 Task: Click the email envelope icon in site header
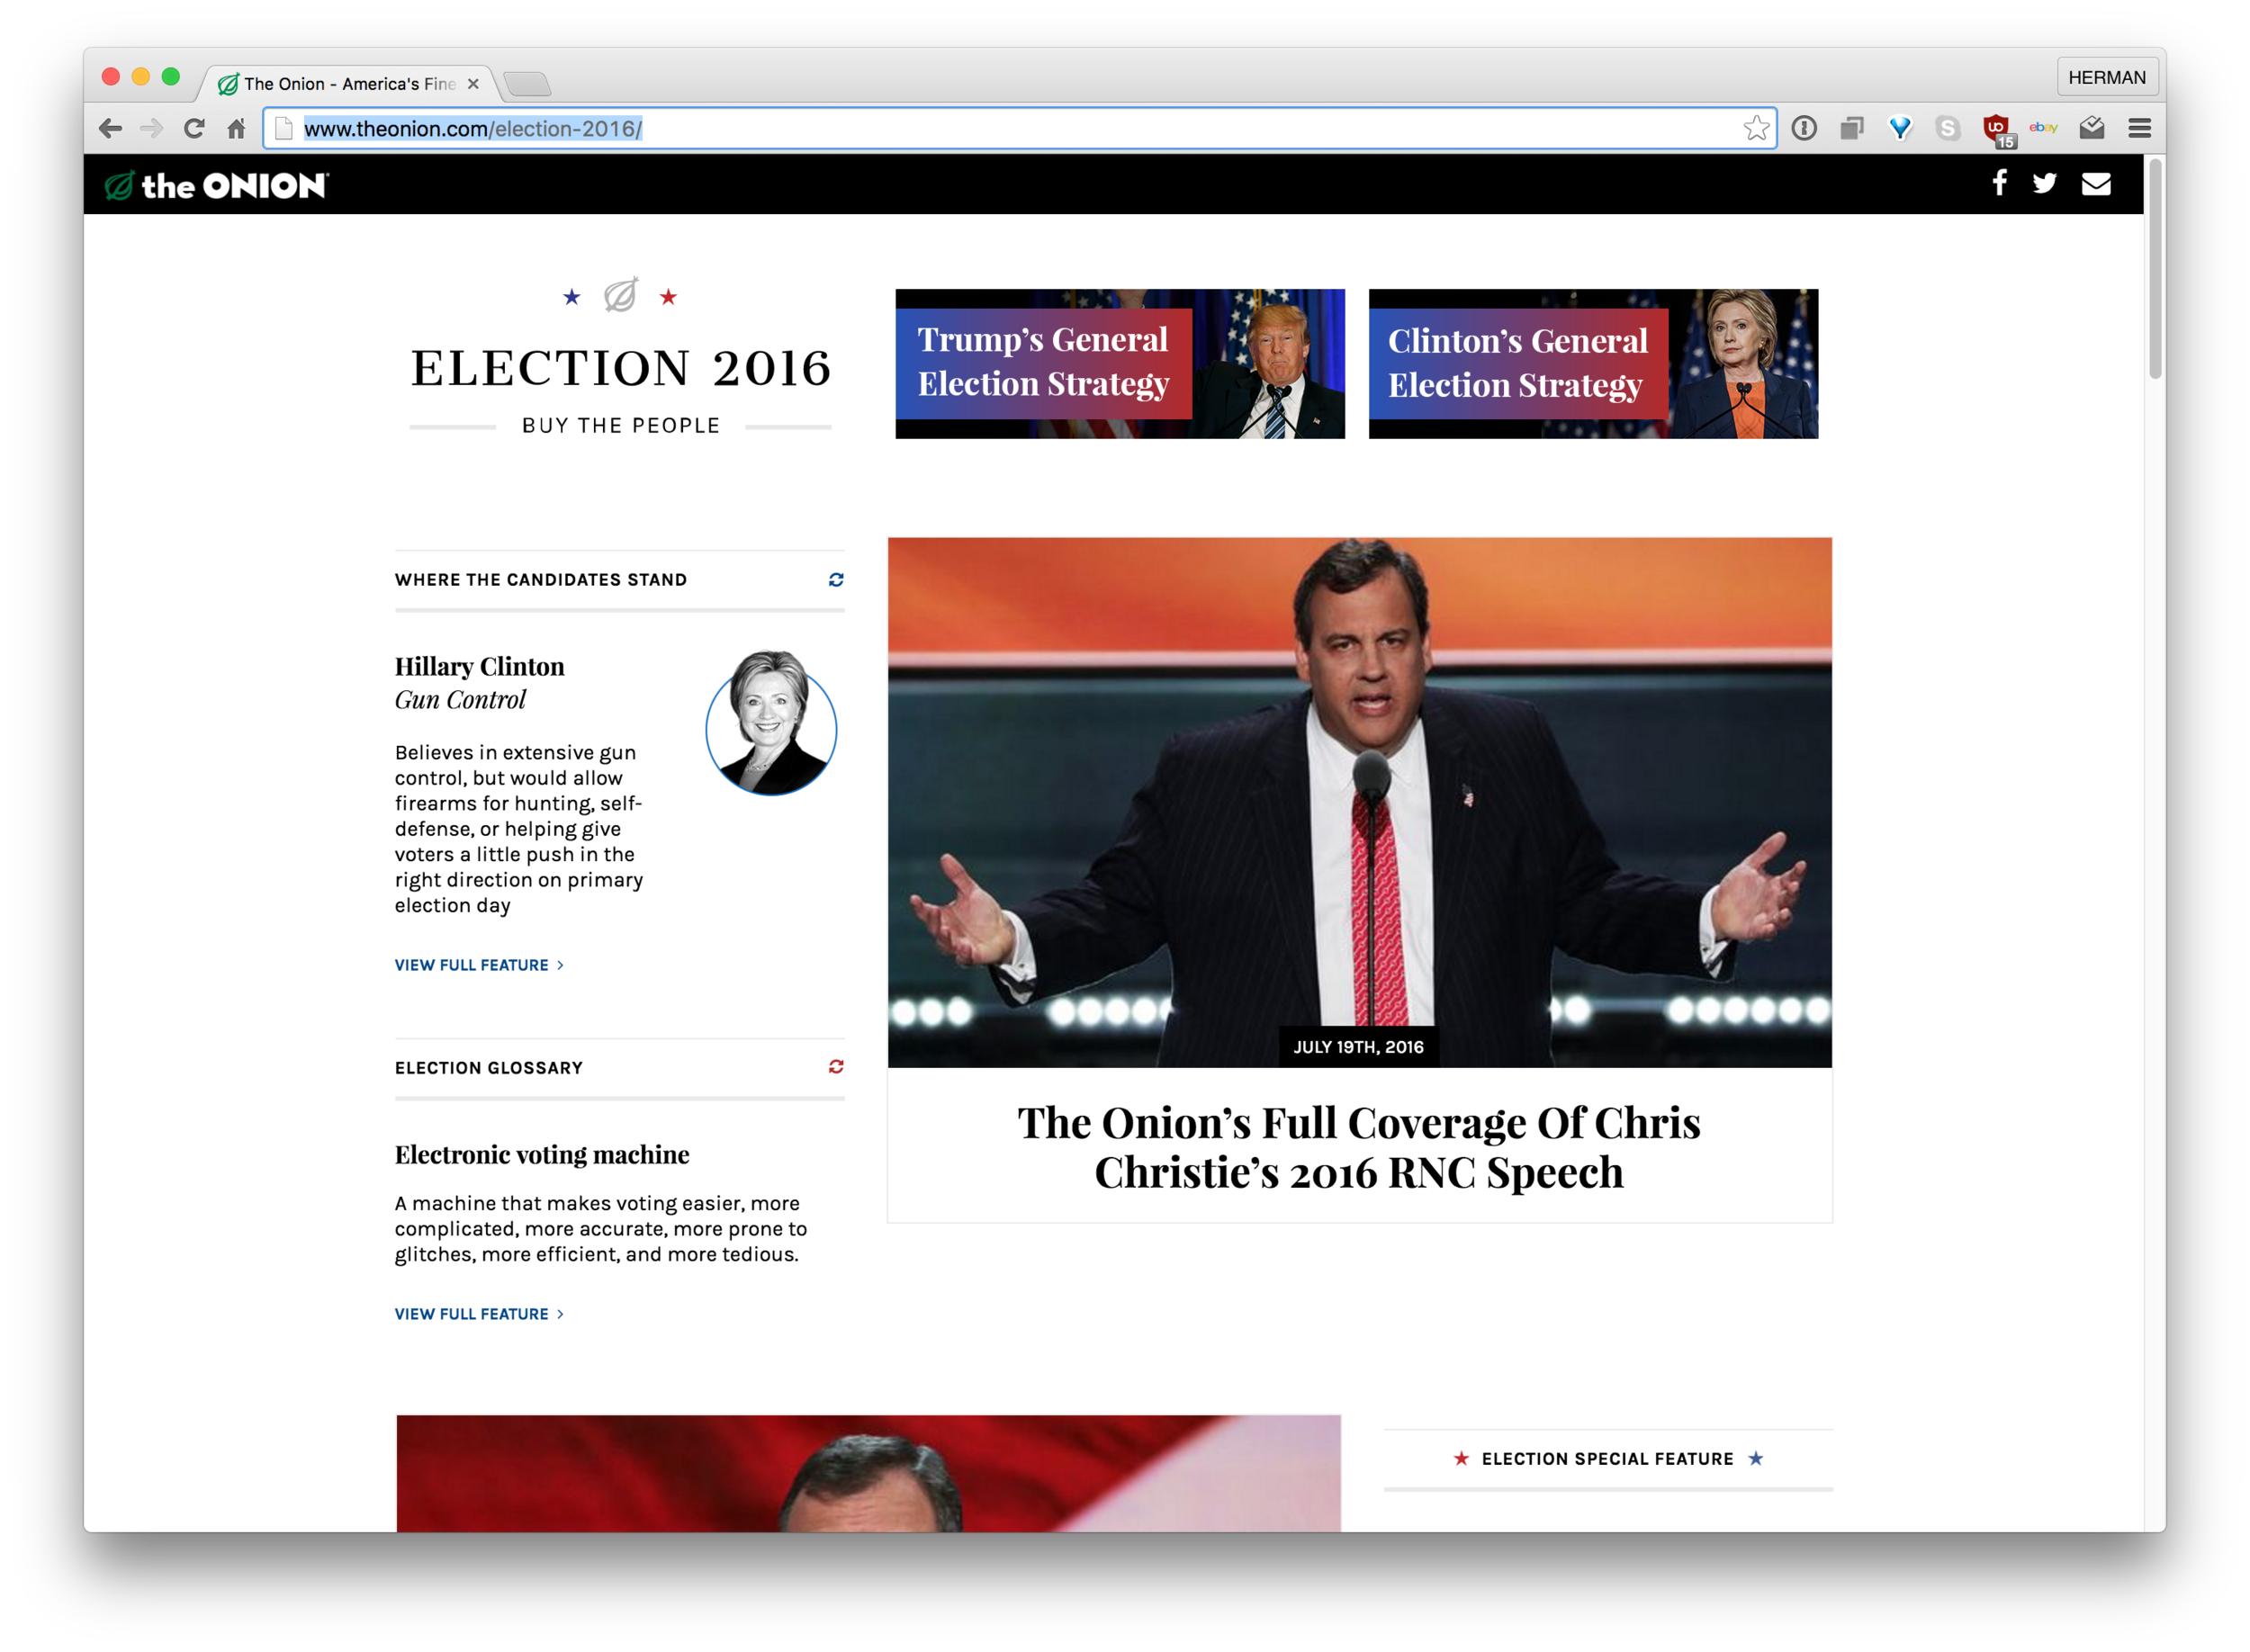[2096, 184]
